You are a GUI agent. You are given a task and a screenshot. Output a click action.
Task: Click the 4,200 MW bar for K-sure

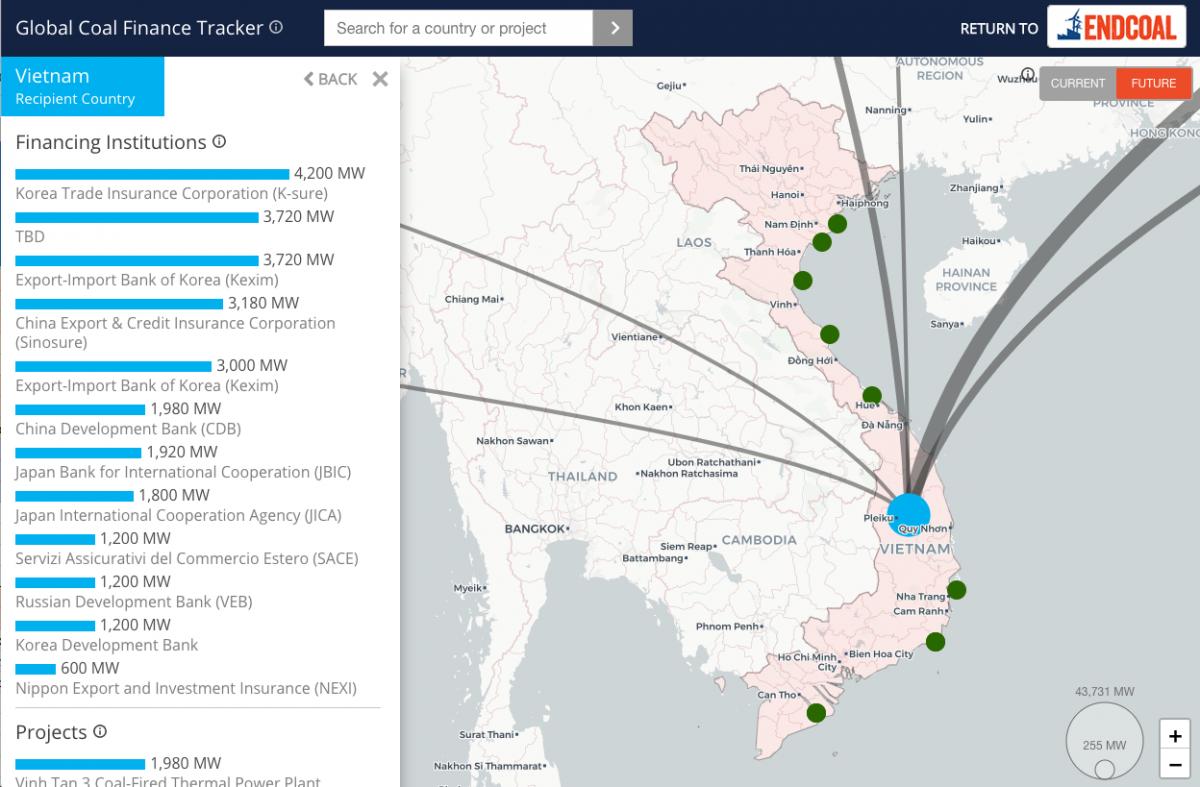coord(152,174)
